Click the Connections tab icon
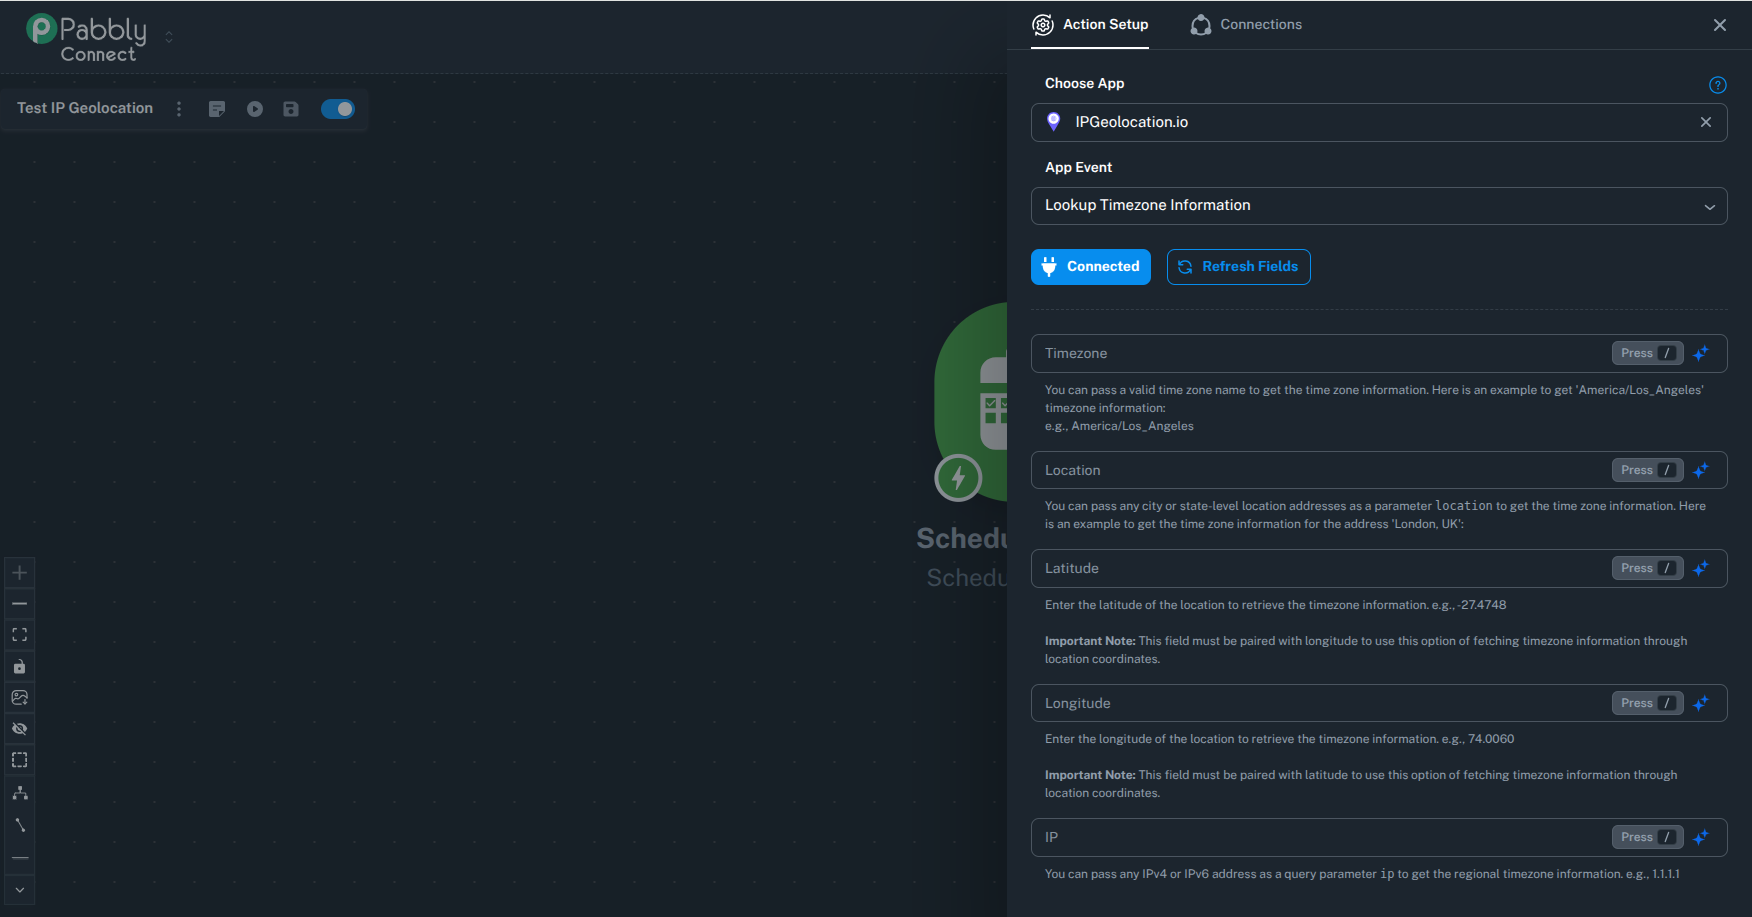 (1201, 25)
